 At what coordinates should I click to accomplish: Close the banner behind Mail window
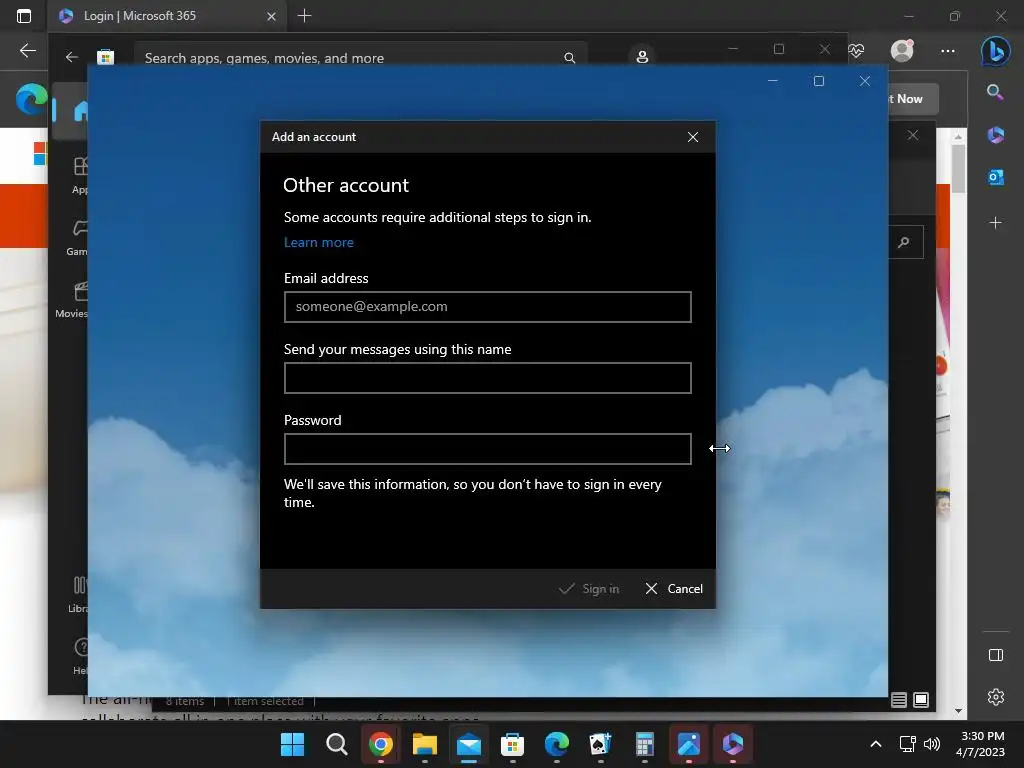pos(913,135)
